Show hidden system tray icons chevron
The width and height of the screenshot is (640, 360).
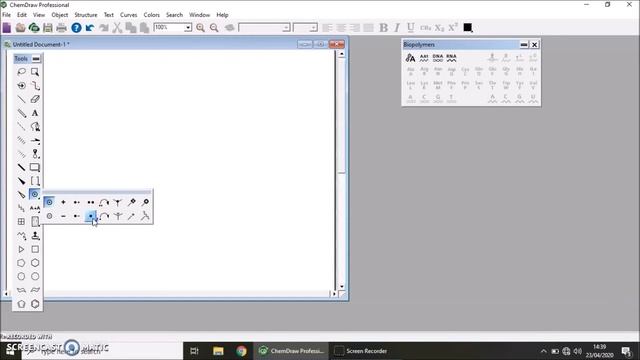[543, 351]
